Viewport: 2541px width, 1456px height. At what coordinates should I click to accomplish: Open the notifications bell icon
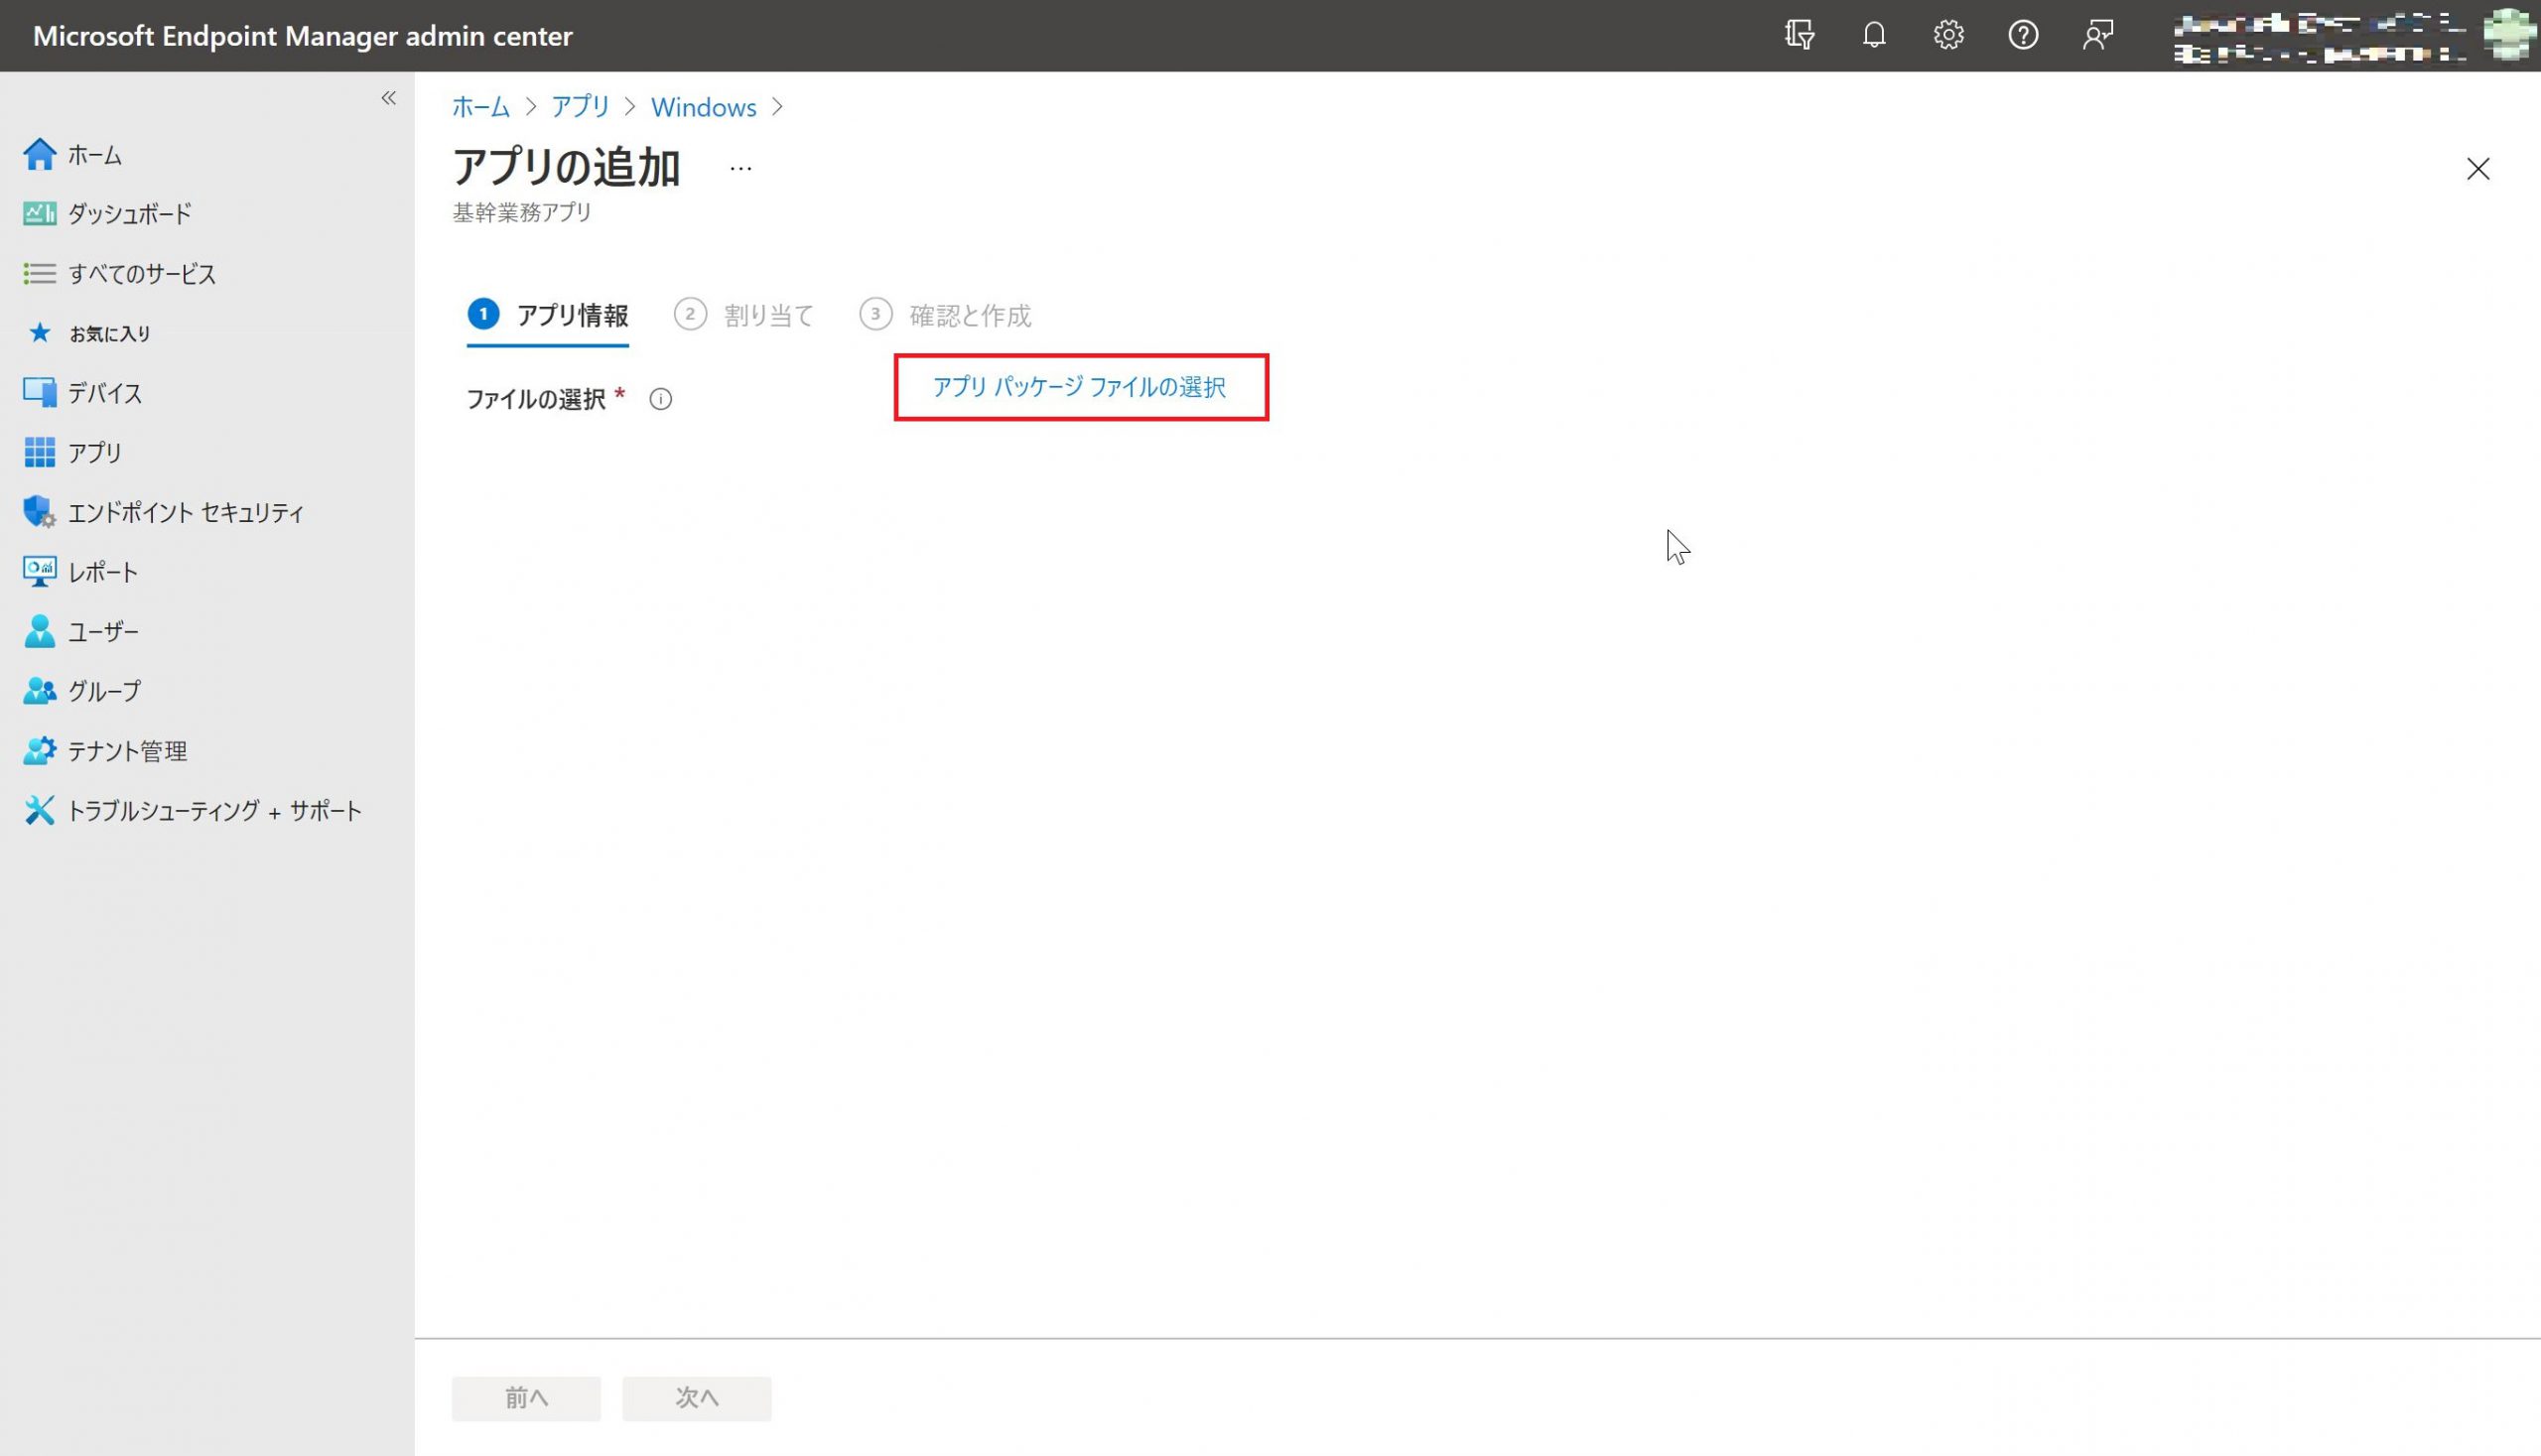pyautogui.click(x=1873, y=36)
